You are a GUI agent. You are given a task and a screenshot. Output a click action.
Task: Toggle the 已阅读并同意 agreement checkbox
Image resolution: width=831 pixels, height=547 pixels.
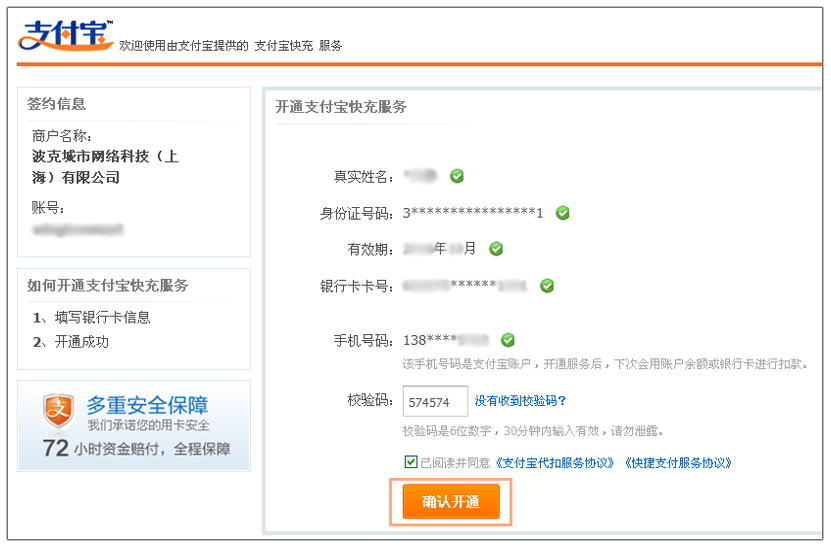(411, 462)
